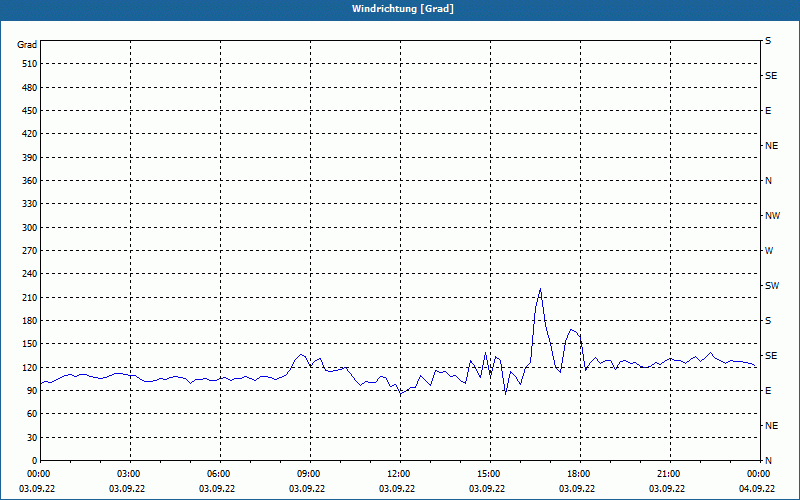
Task: Select the NE compass label level with 390
Action: (771, 146)
